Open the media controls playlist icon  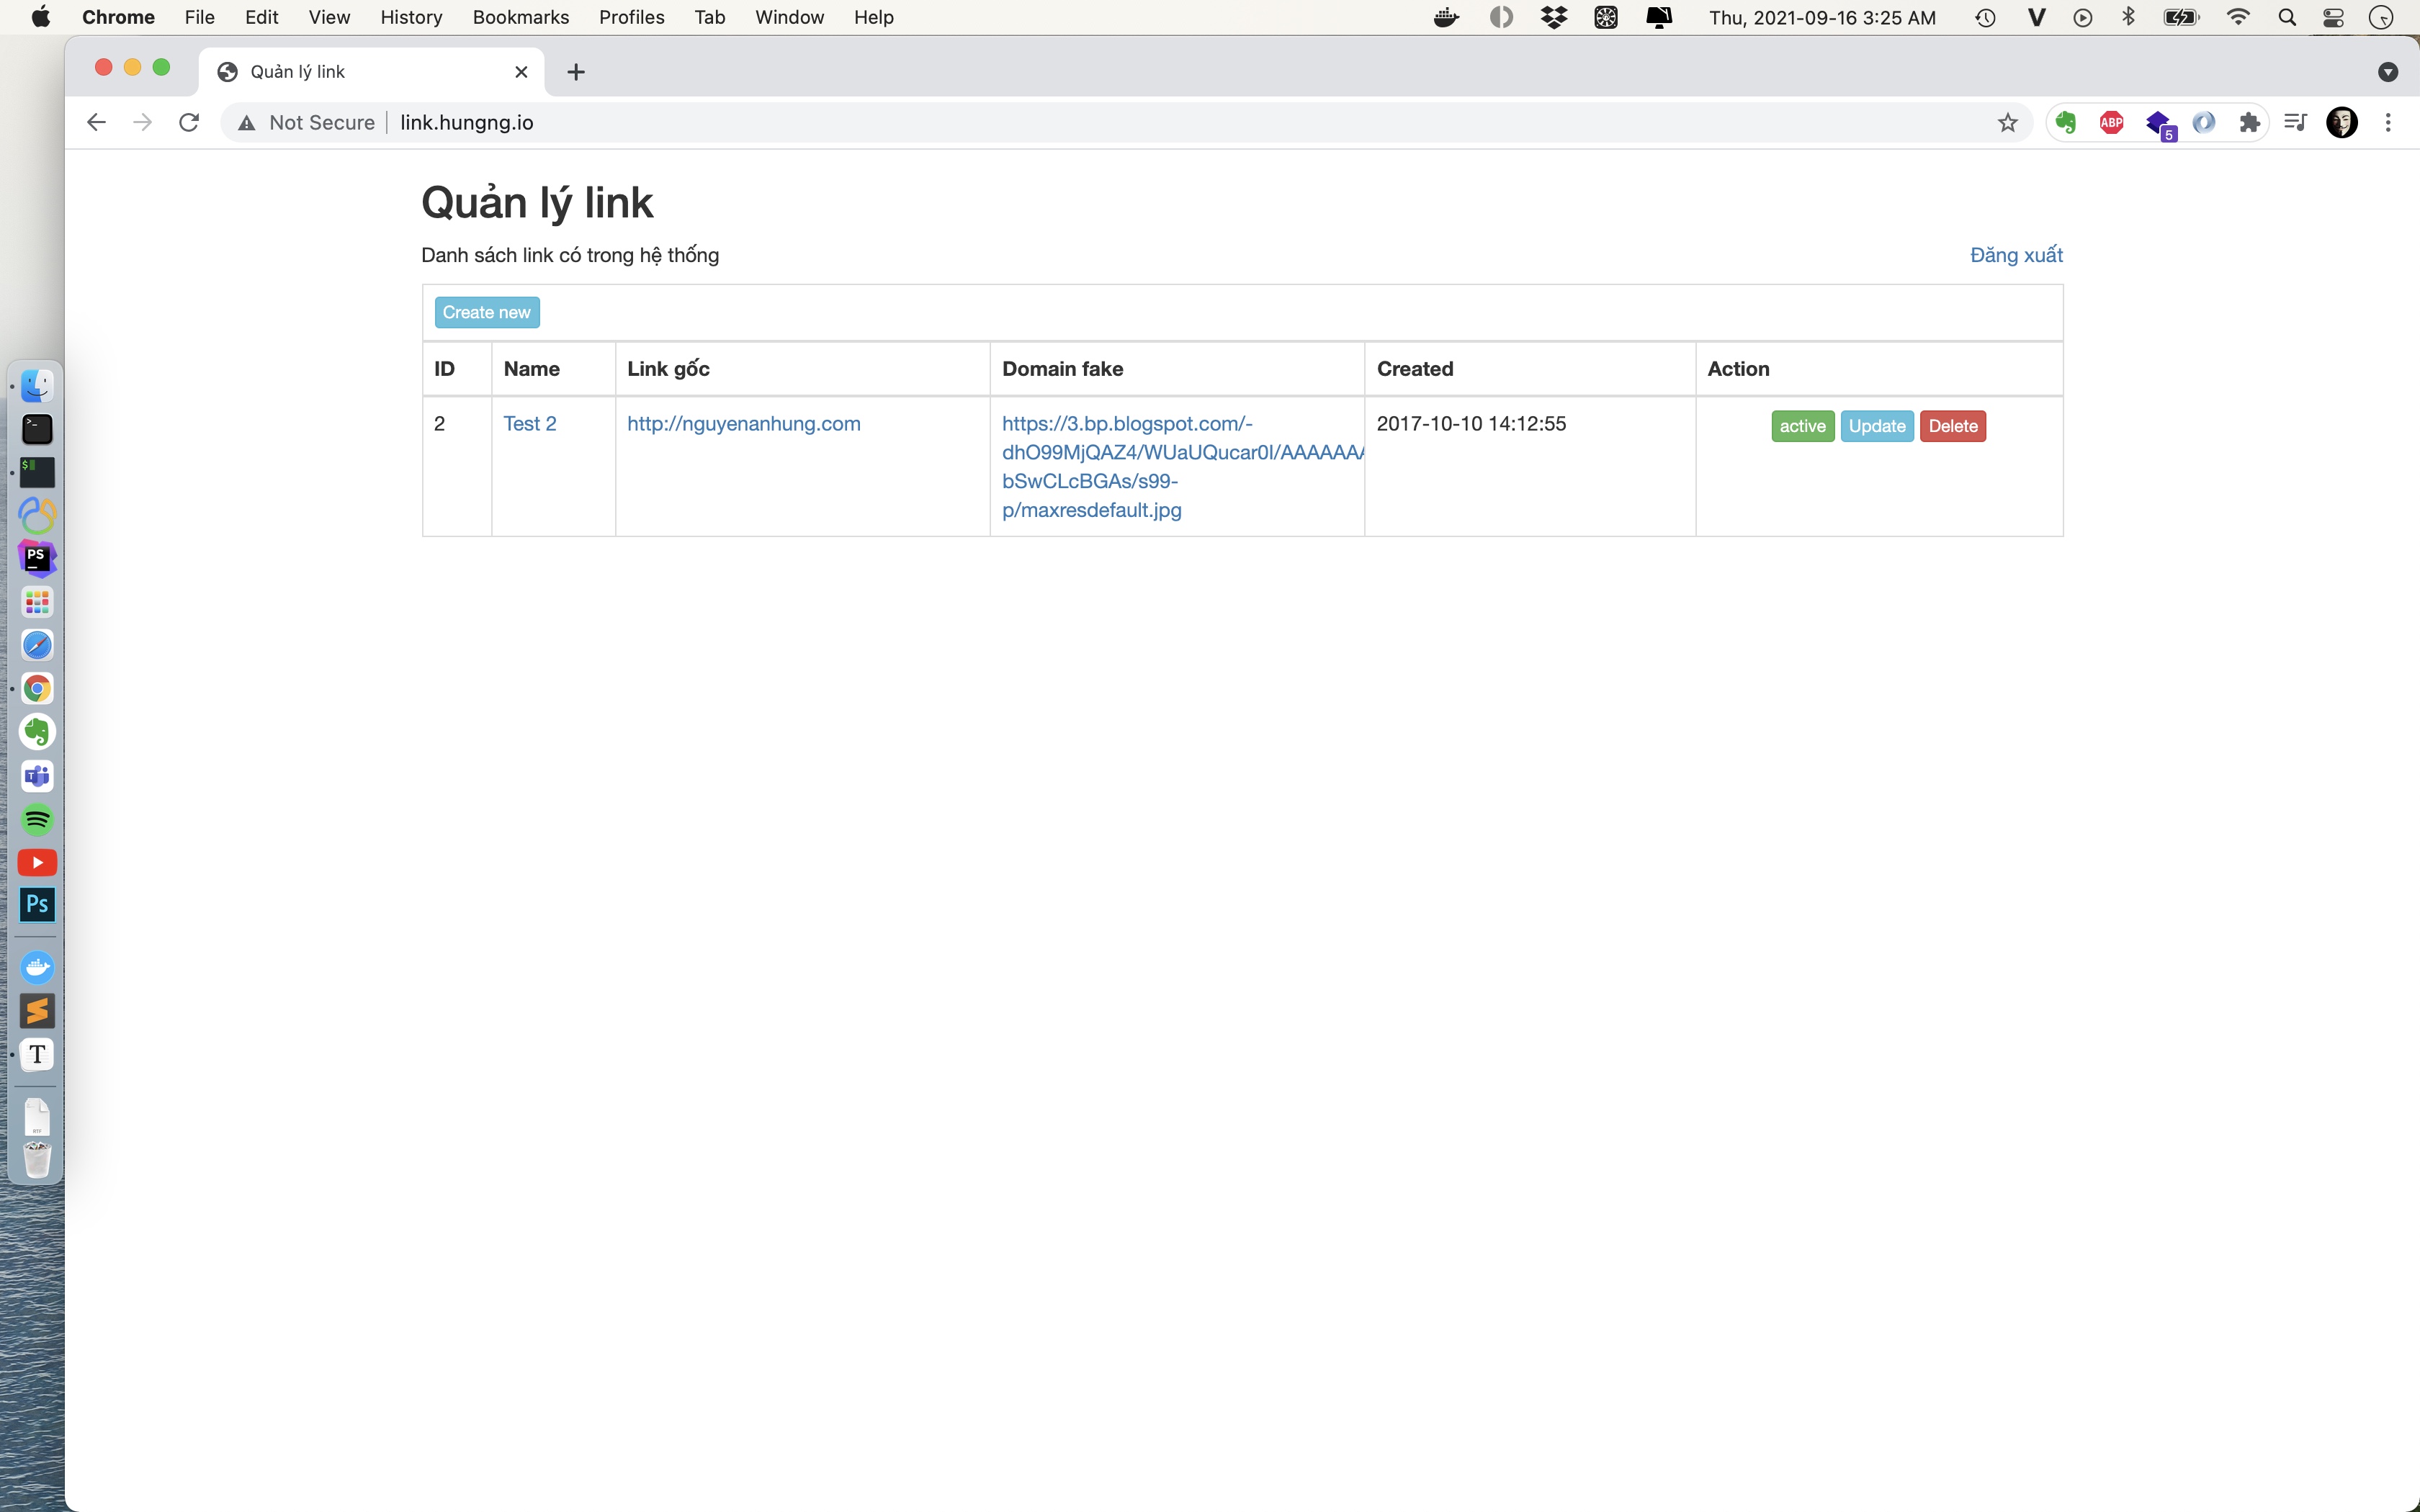click(2296, 123)
